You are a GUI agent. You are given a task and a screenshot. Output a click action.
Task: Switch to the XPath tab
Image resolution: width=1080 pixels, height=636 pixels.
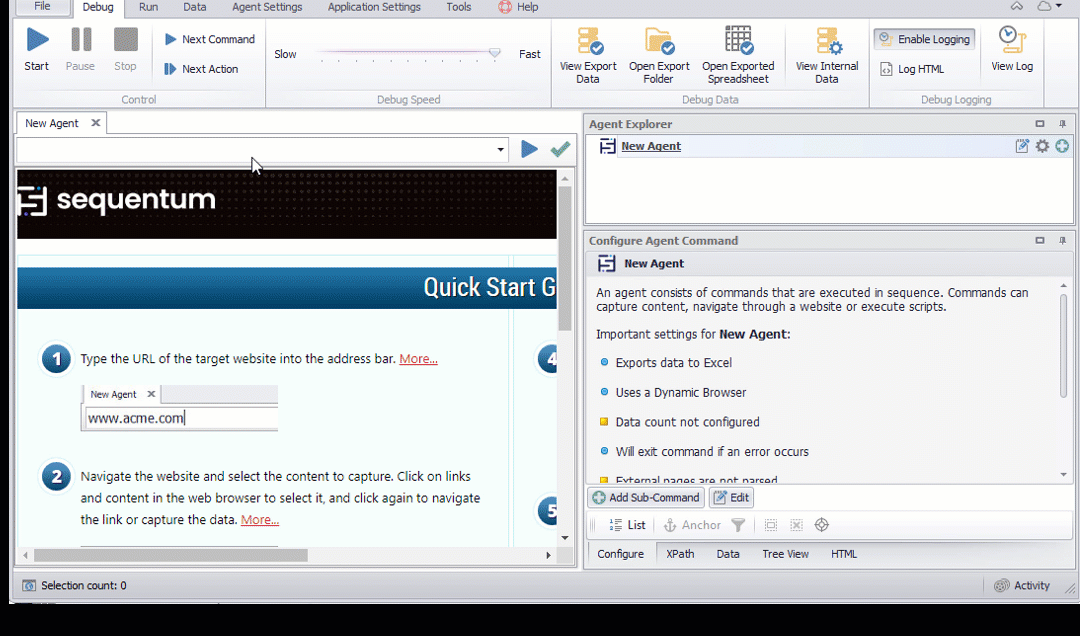pyautogui.click(x=681, y=554)
